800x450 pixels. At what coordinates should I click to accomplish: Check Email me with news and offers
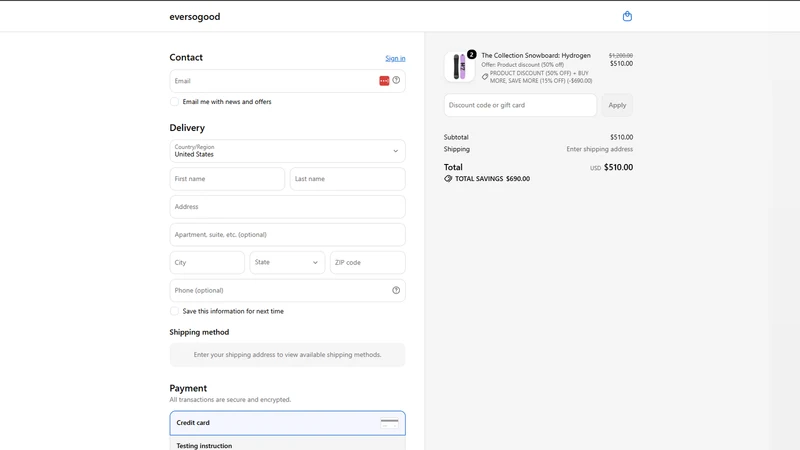[174, 102]
